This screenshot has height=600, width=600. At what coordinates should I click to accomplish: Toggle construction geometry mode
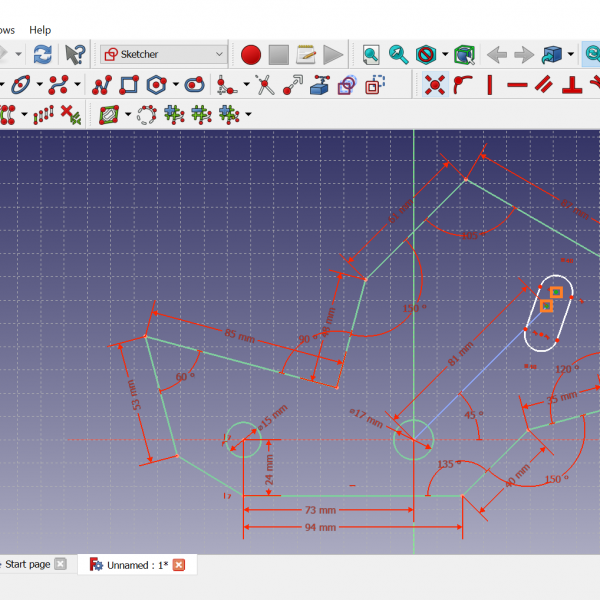click(x=346, y=85)
